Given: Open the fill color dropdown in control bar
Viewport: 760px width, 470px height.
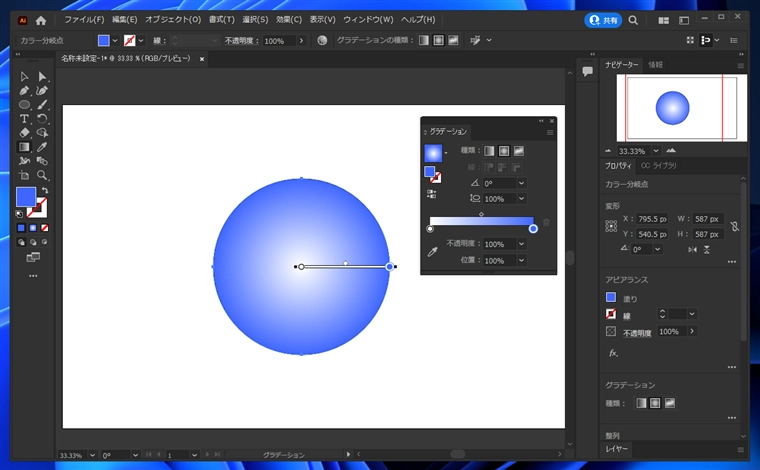Looking at the screenshot, I should (x=115, y=41).
